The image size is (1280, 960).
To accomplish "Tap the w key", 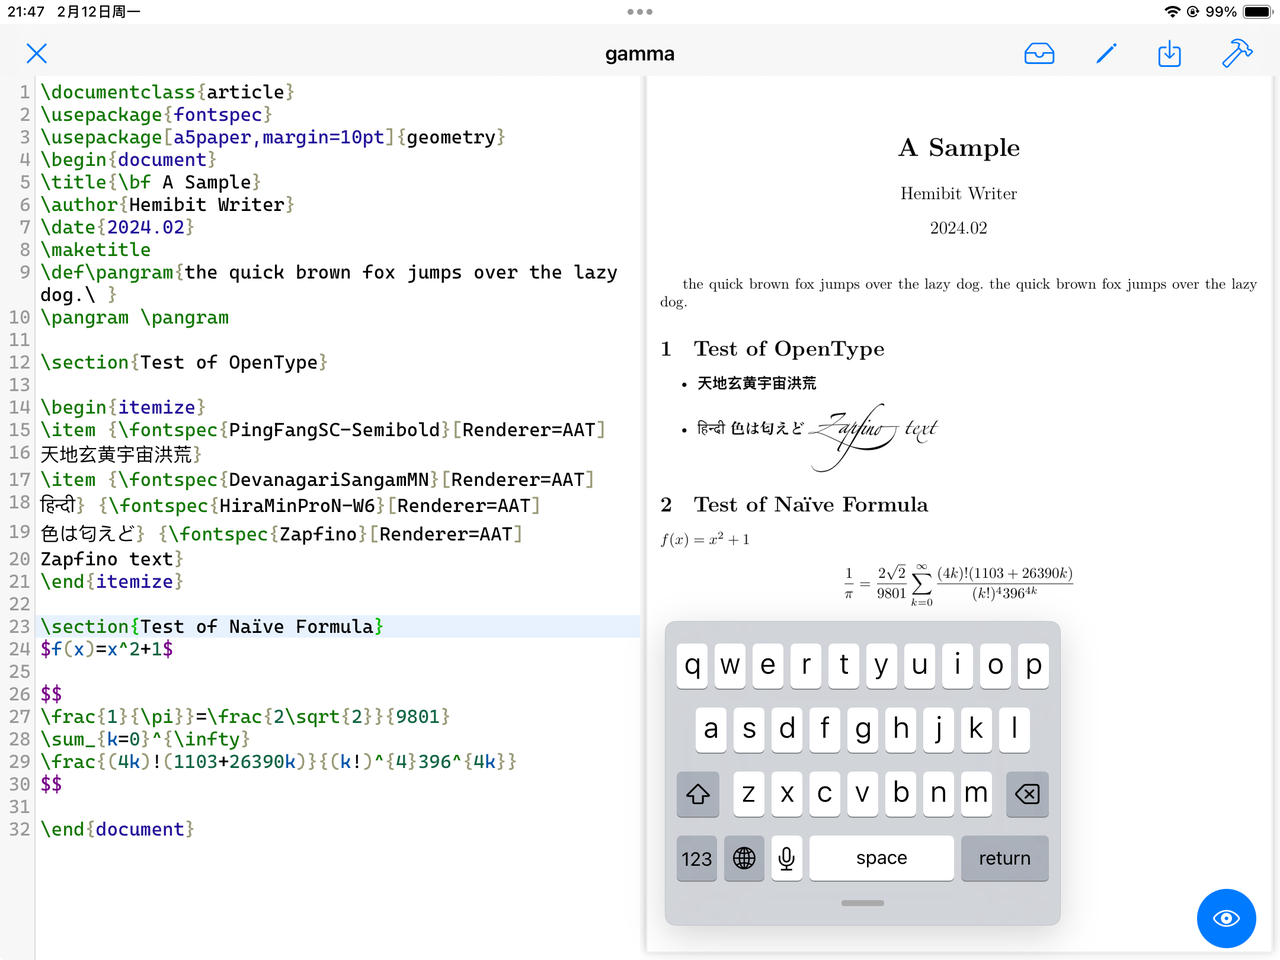I will (730, 665).
